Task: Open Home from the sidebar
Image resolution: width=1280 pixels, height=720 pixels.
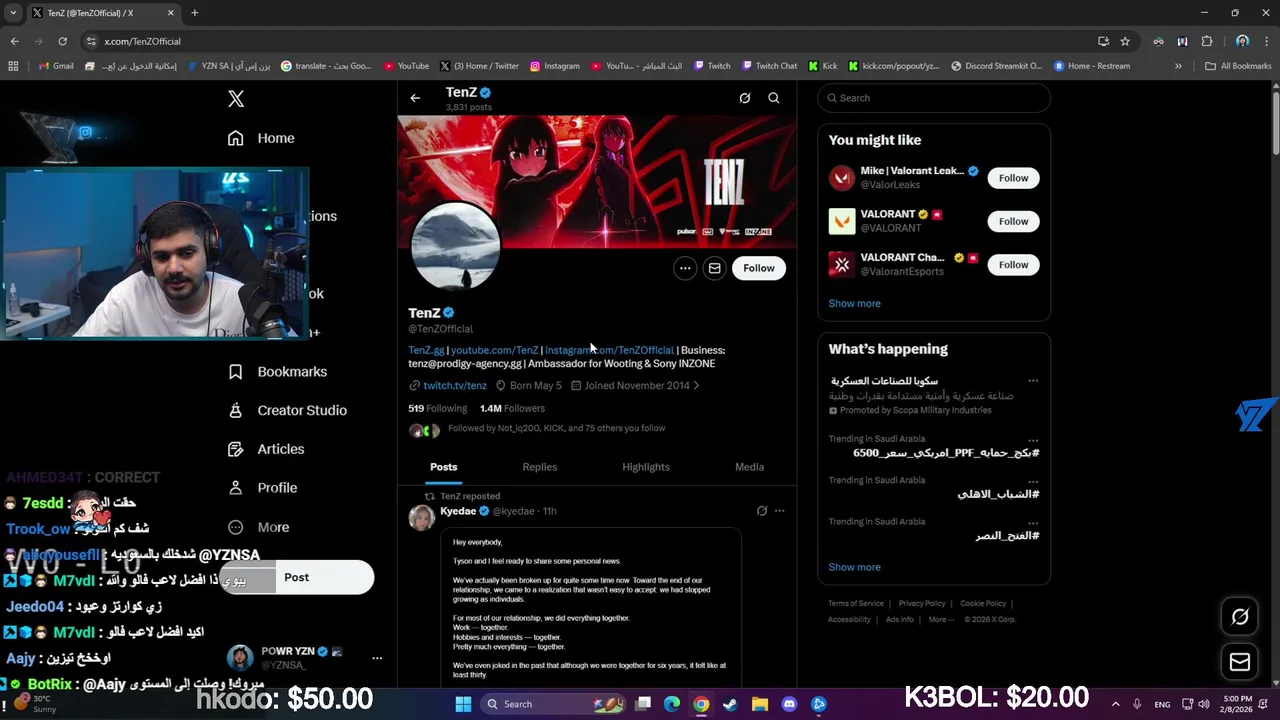Action: (261, 138)
